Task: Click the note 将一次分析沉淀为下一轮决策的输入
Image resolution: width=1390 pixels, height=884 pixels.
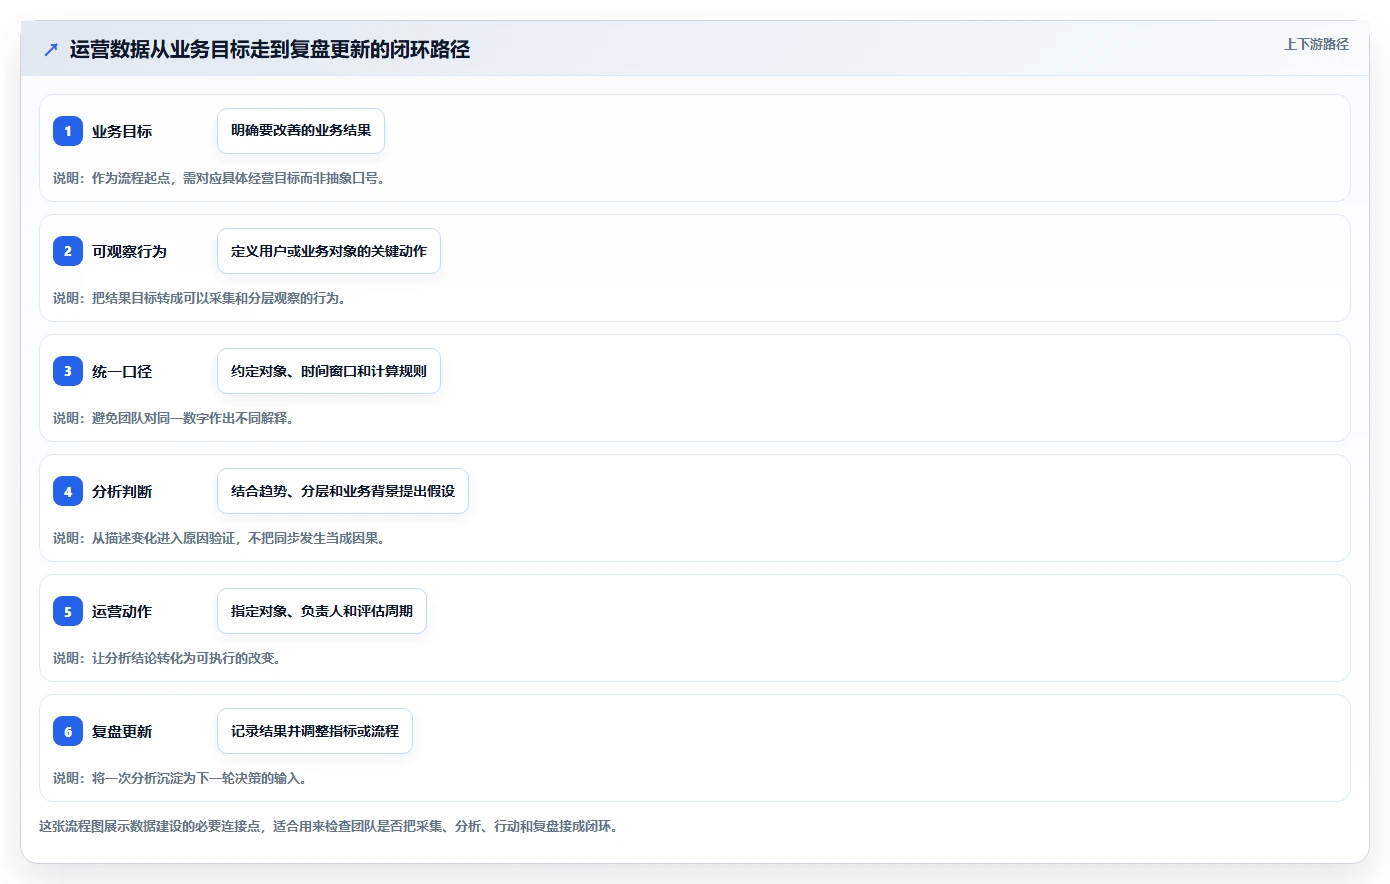Action: point(180,778)
